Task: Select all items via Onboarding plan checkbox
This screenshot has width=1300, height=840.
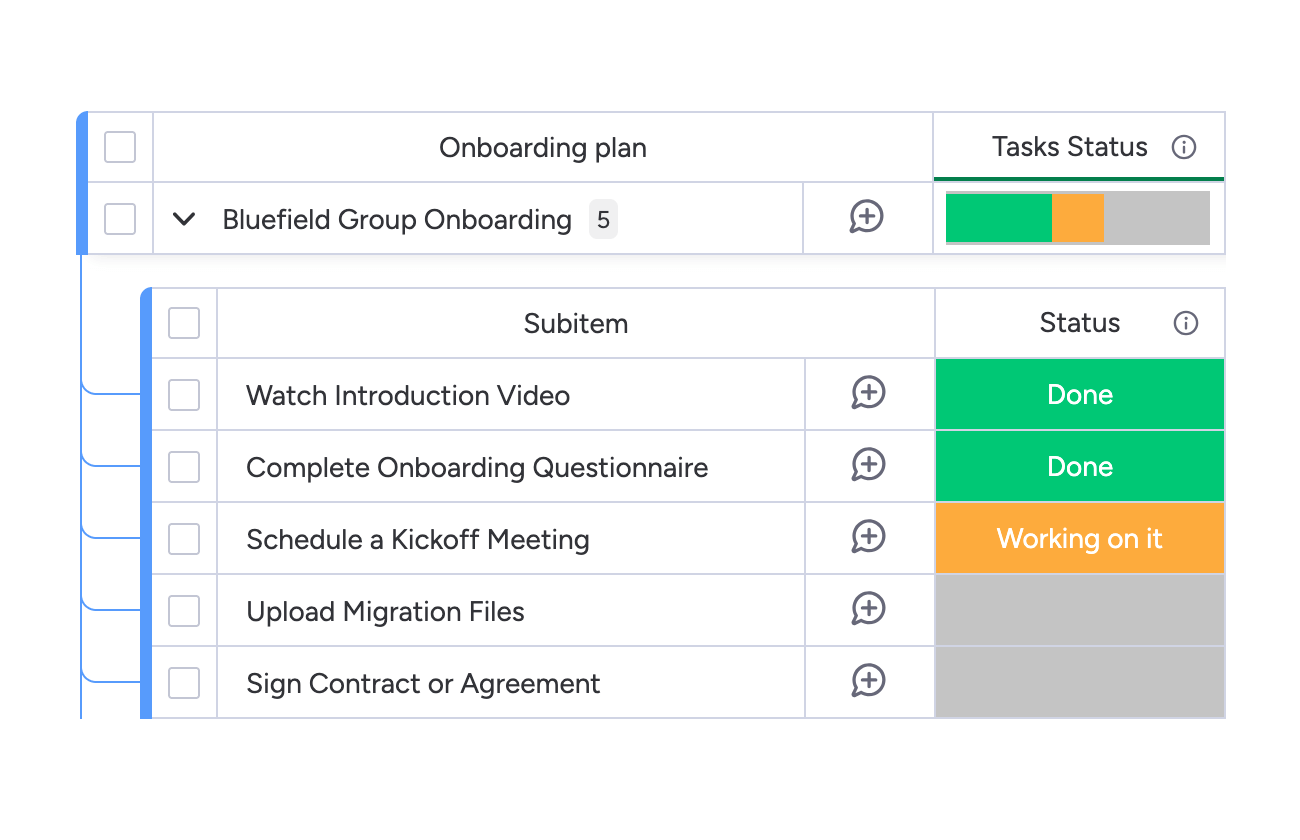Action: (120, 147)
